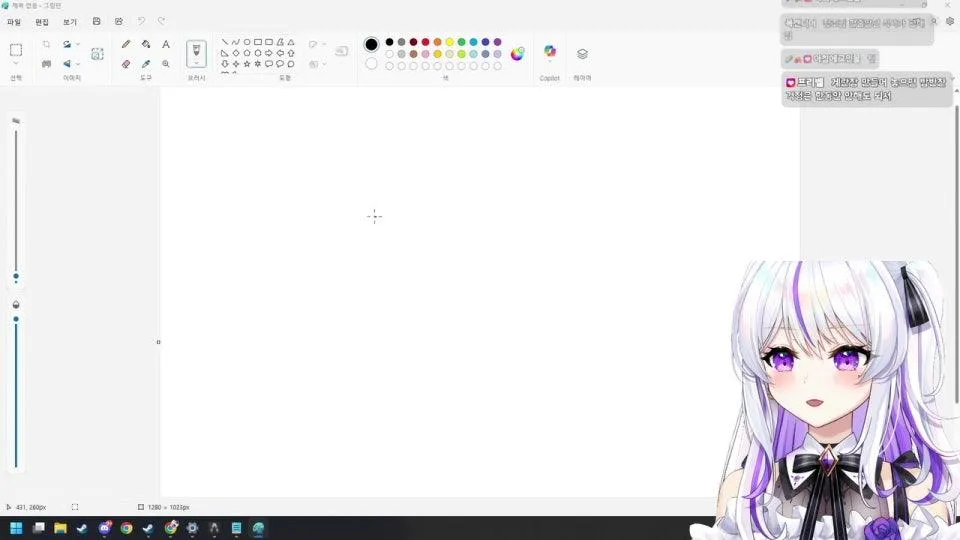Select the Fill bucket tool
Viewport: 960px width, 540px height.
[146, 44]
